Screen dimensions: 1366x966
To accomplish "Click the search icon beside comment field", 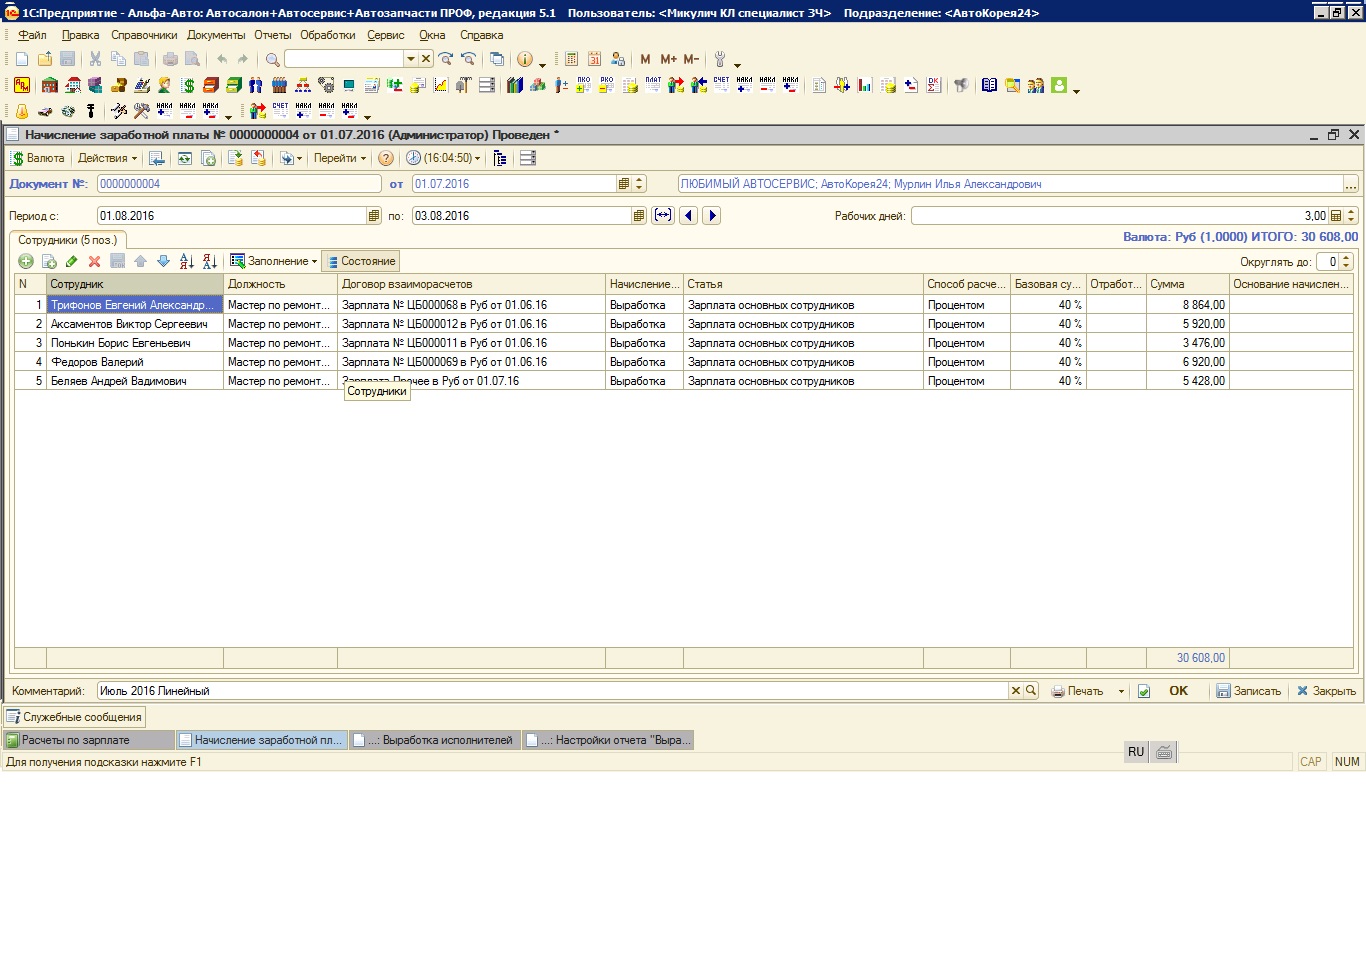I will point(1031,691).
